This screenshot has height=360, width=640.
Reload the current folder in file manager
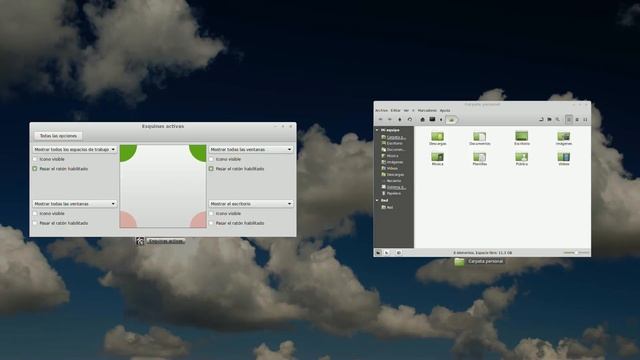coord(410,119)
